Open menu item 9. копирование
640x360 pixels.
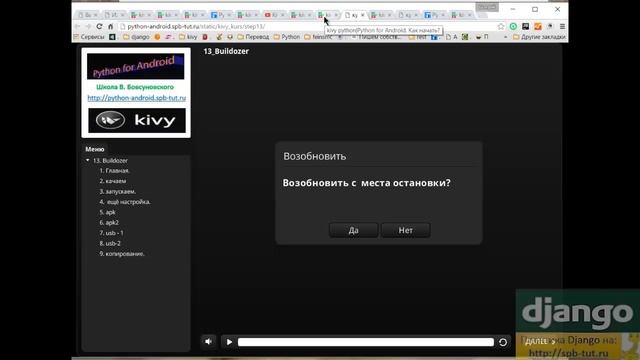(x=122, y=253)
